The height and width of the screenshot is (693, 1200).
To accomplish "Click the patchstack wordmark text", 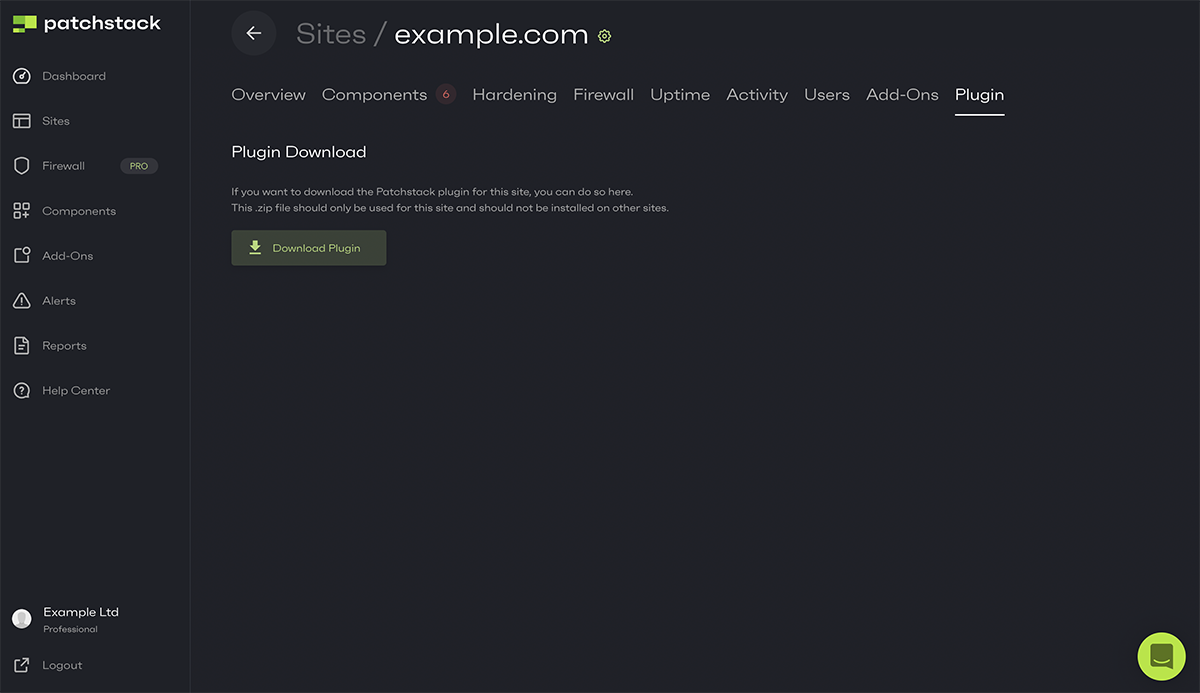I will [x=102, y=24].
